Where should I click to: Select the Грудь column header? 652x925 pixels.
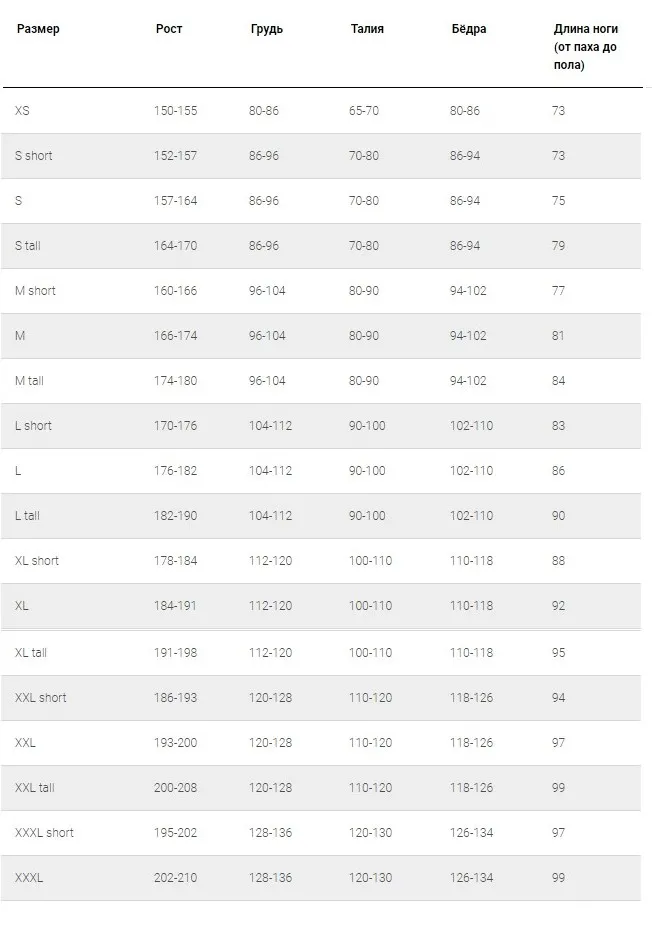pos(267,29)
